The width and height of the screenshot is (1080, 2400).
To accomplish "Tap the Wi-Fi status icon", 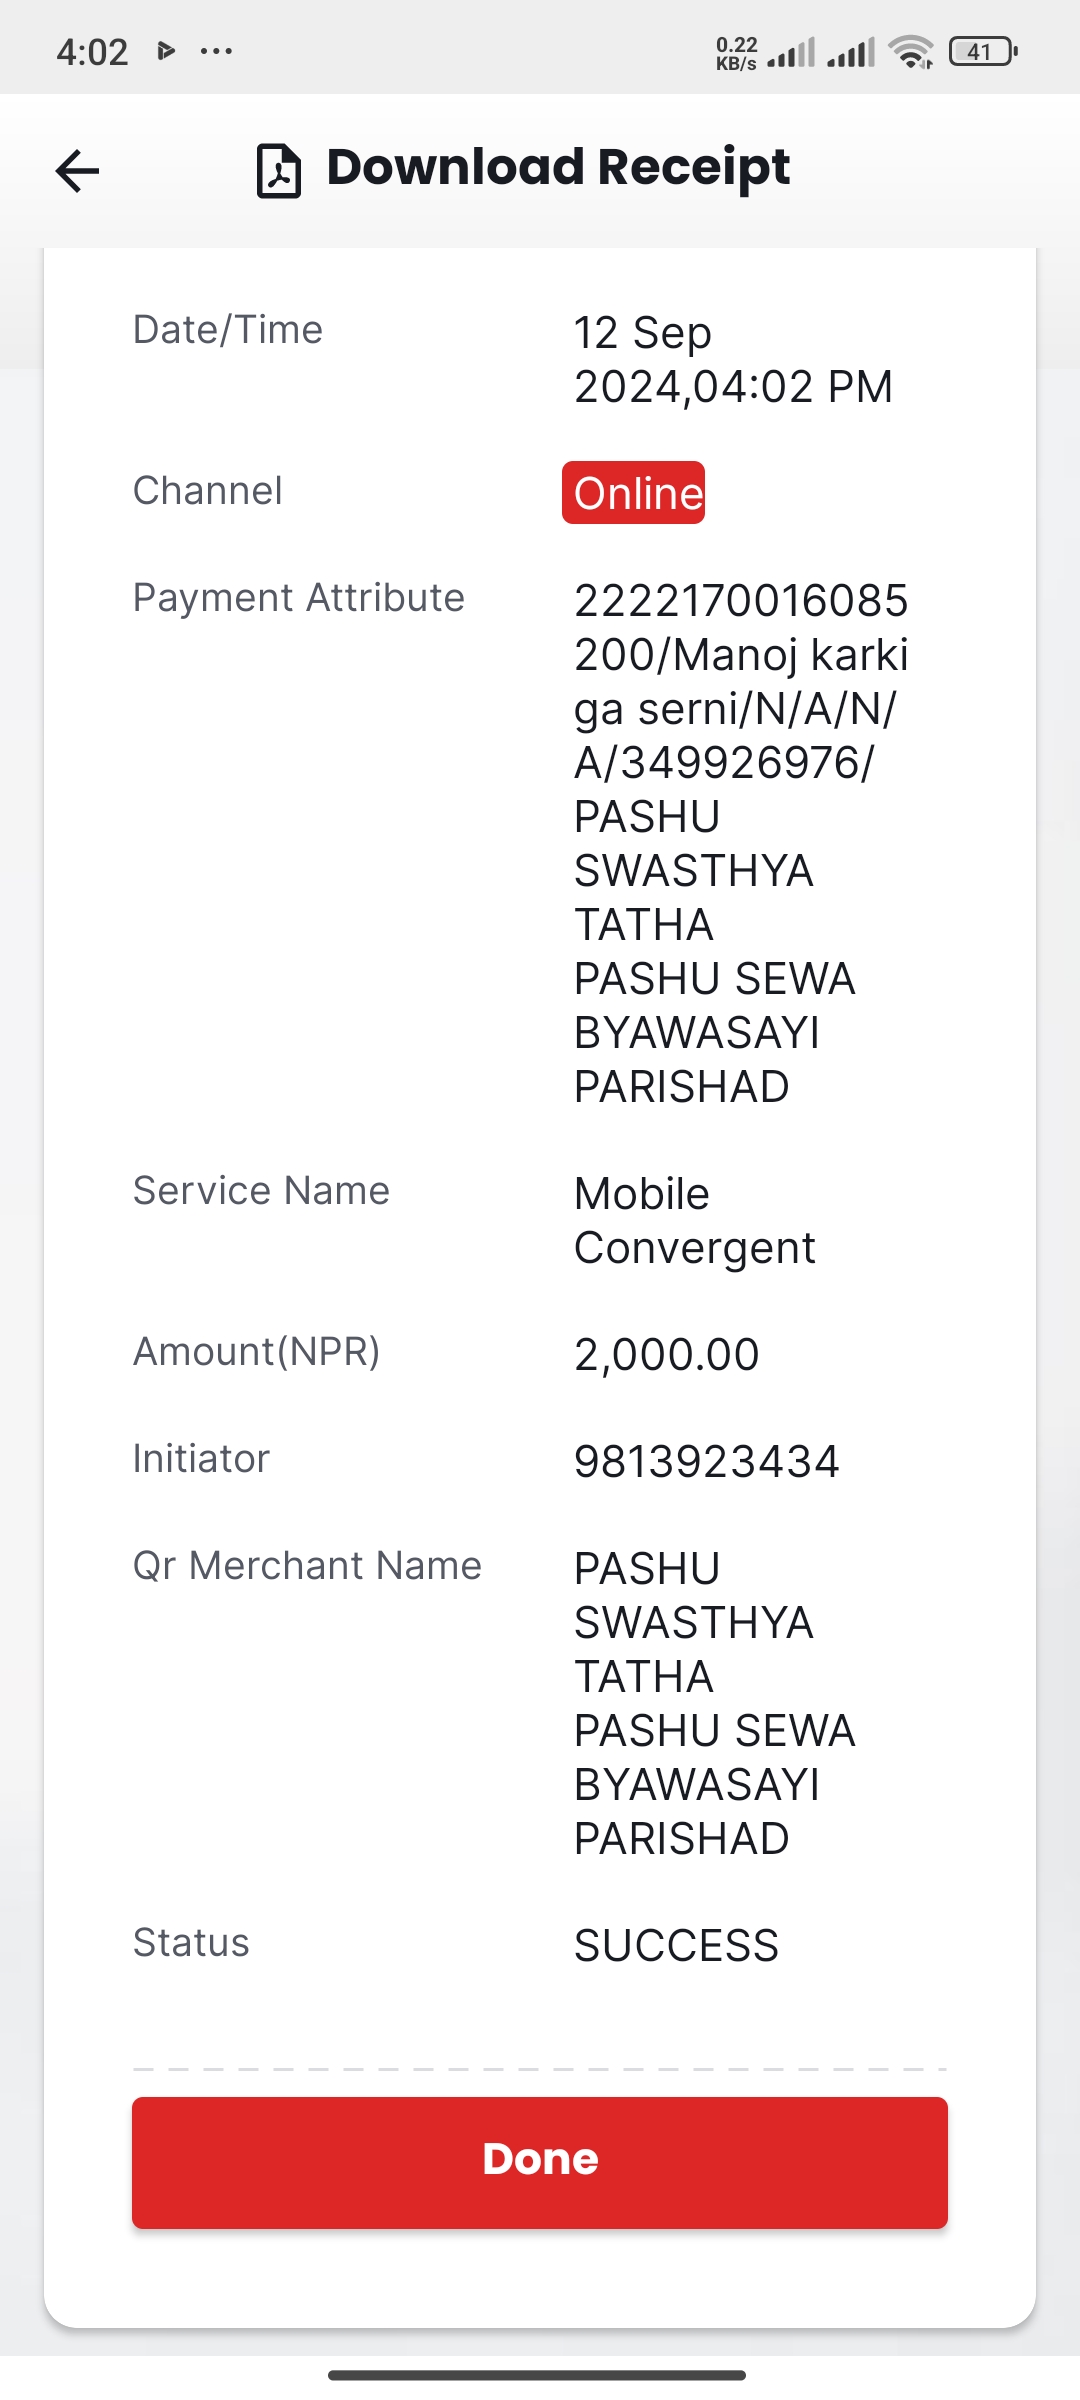I will click(x=911, y=51).
